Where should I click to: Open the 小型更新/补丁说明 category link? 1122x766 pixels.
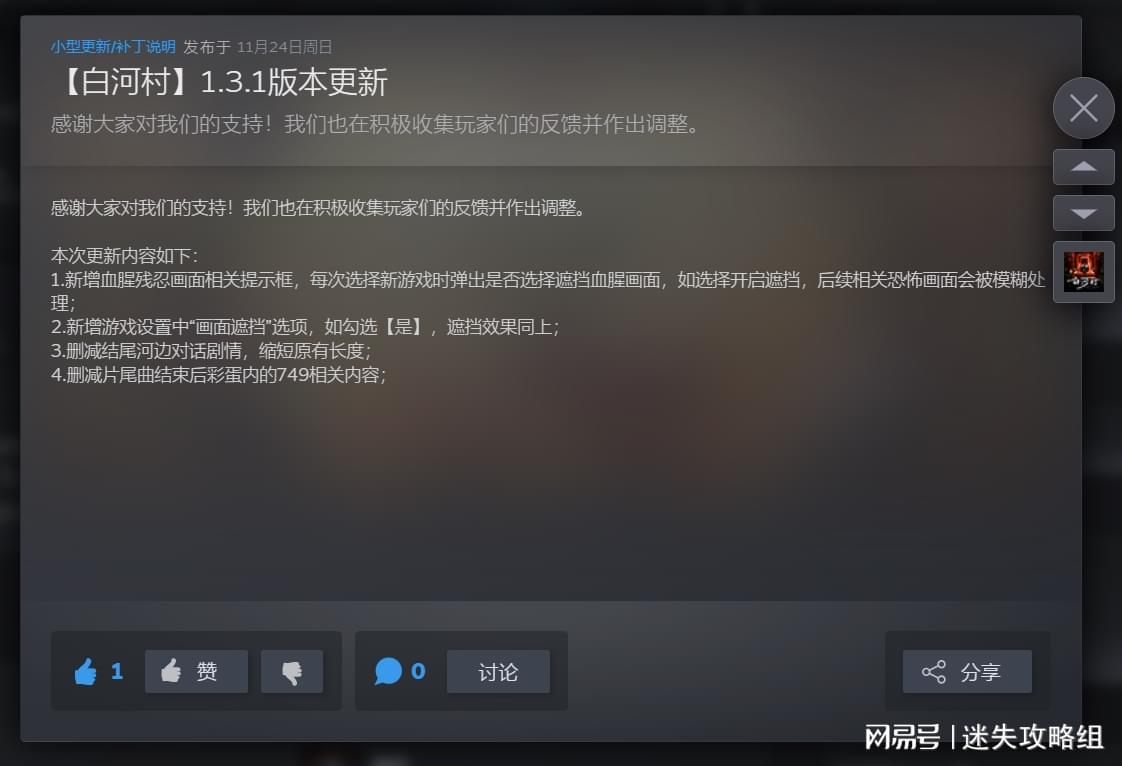(113, 47)
